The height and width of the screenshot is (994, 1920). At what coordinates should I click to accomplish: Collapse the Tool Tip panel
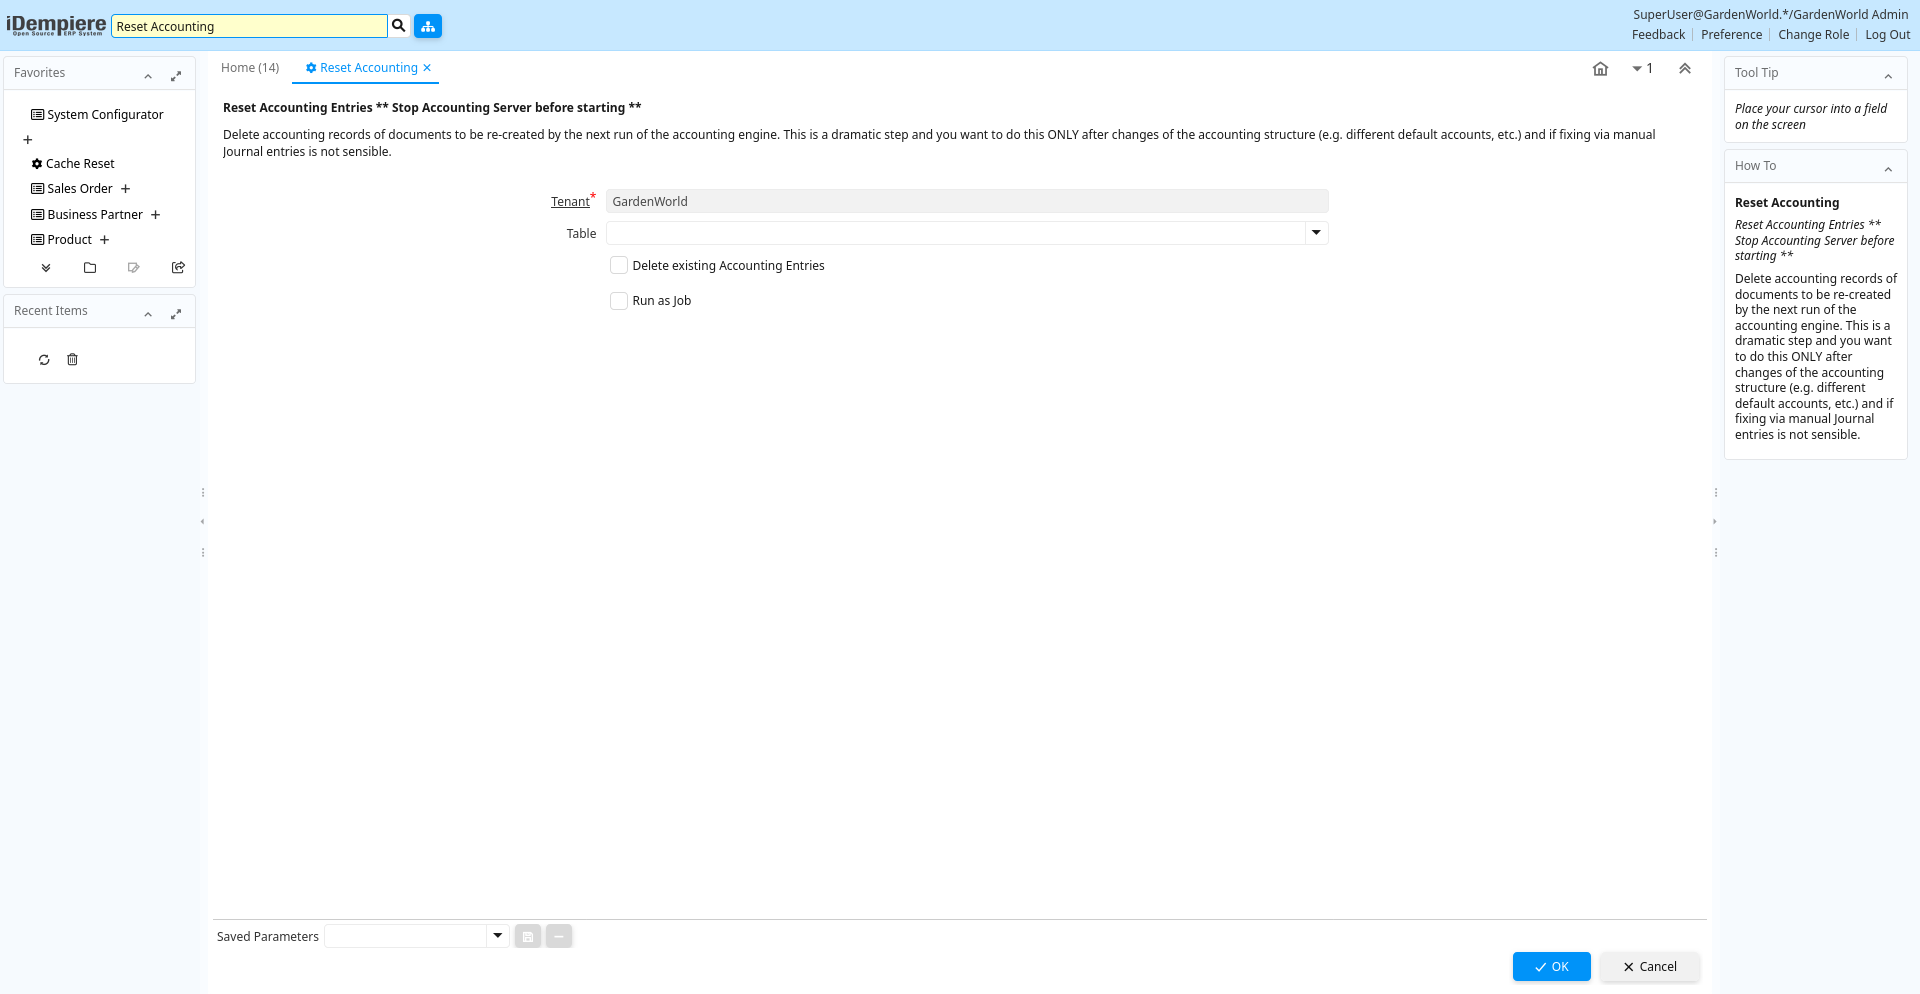[1888, 76]
